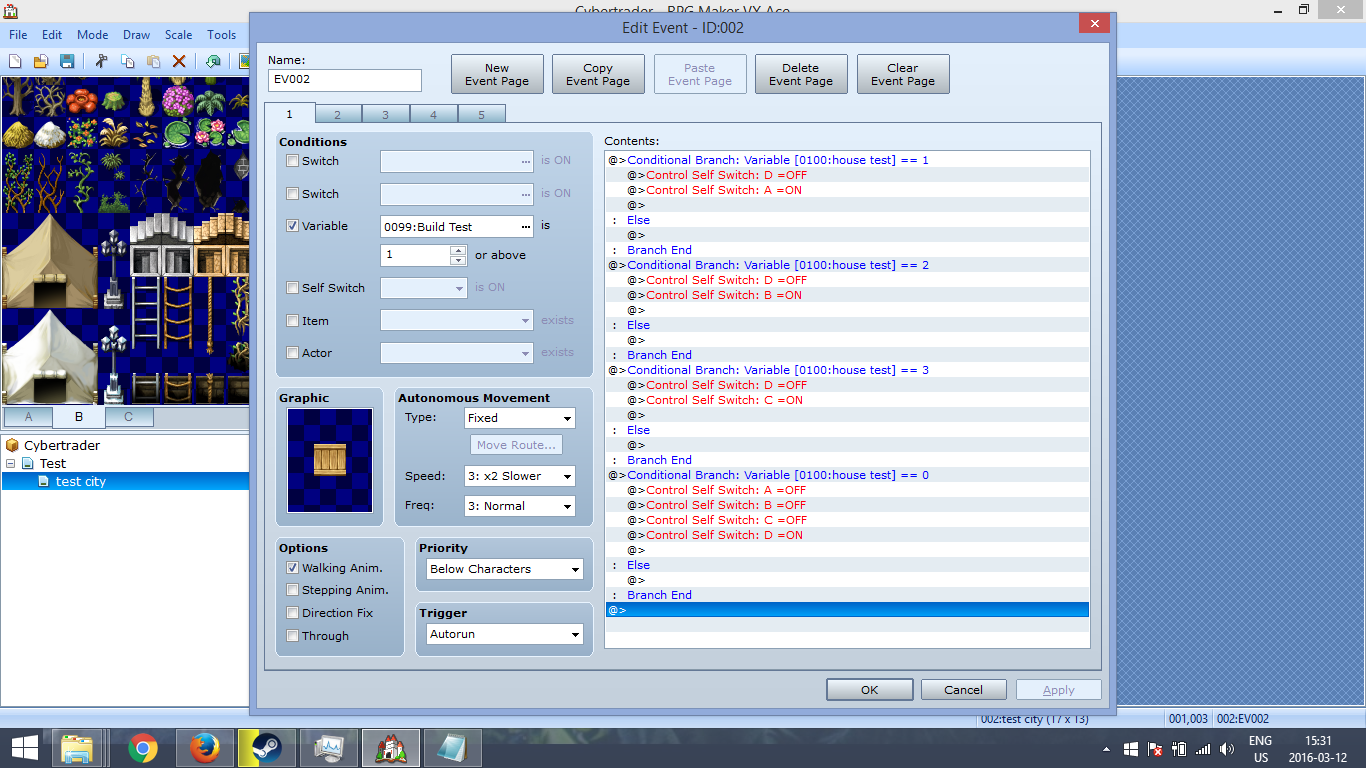Enable the Self Switch condition checkbox
The image size is (1366, 768).
[x=292, y=288]
